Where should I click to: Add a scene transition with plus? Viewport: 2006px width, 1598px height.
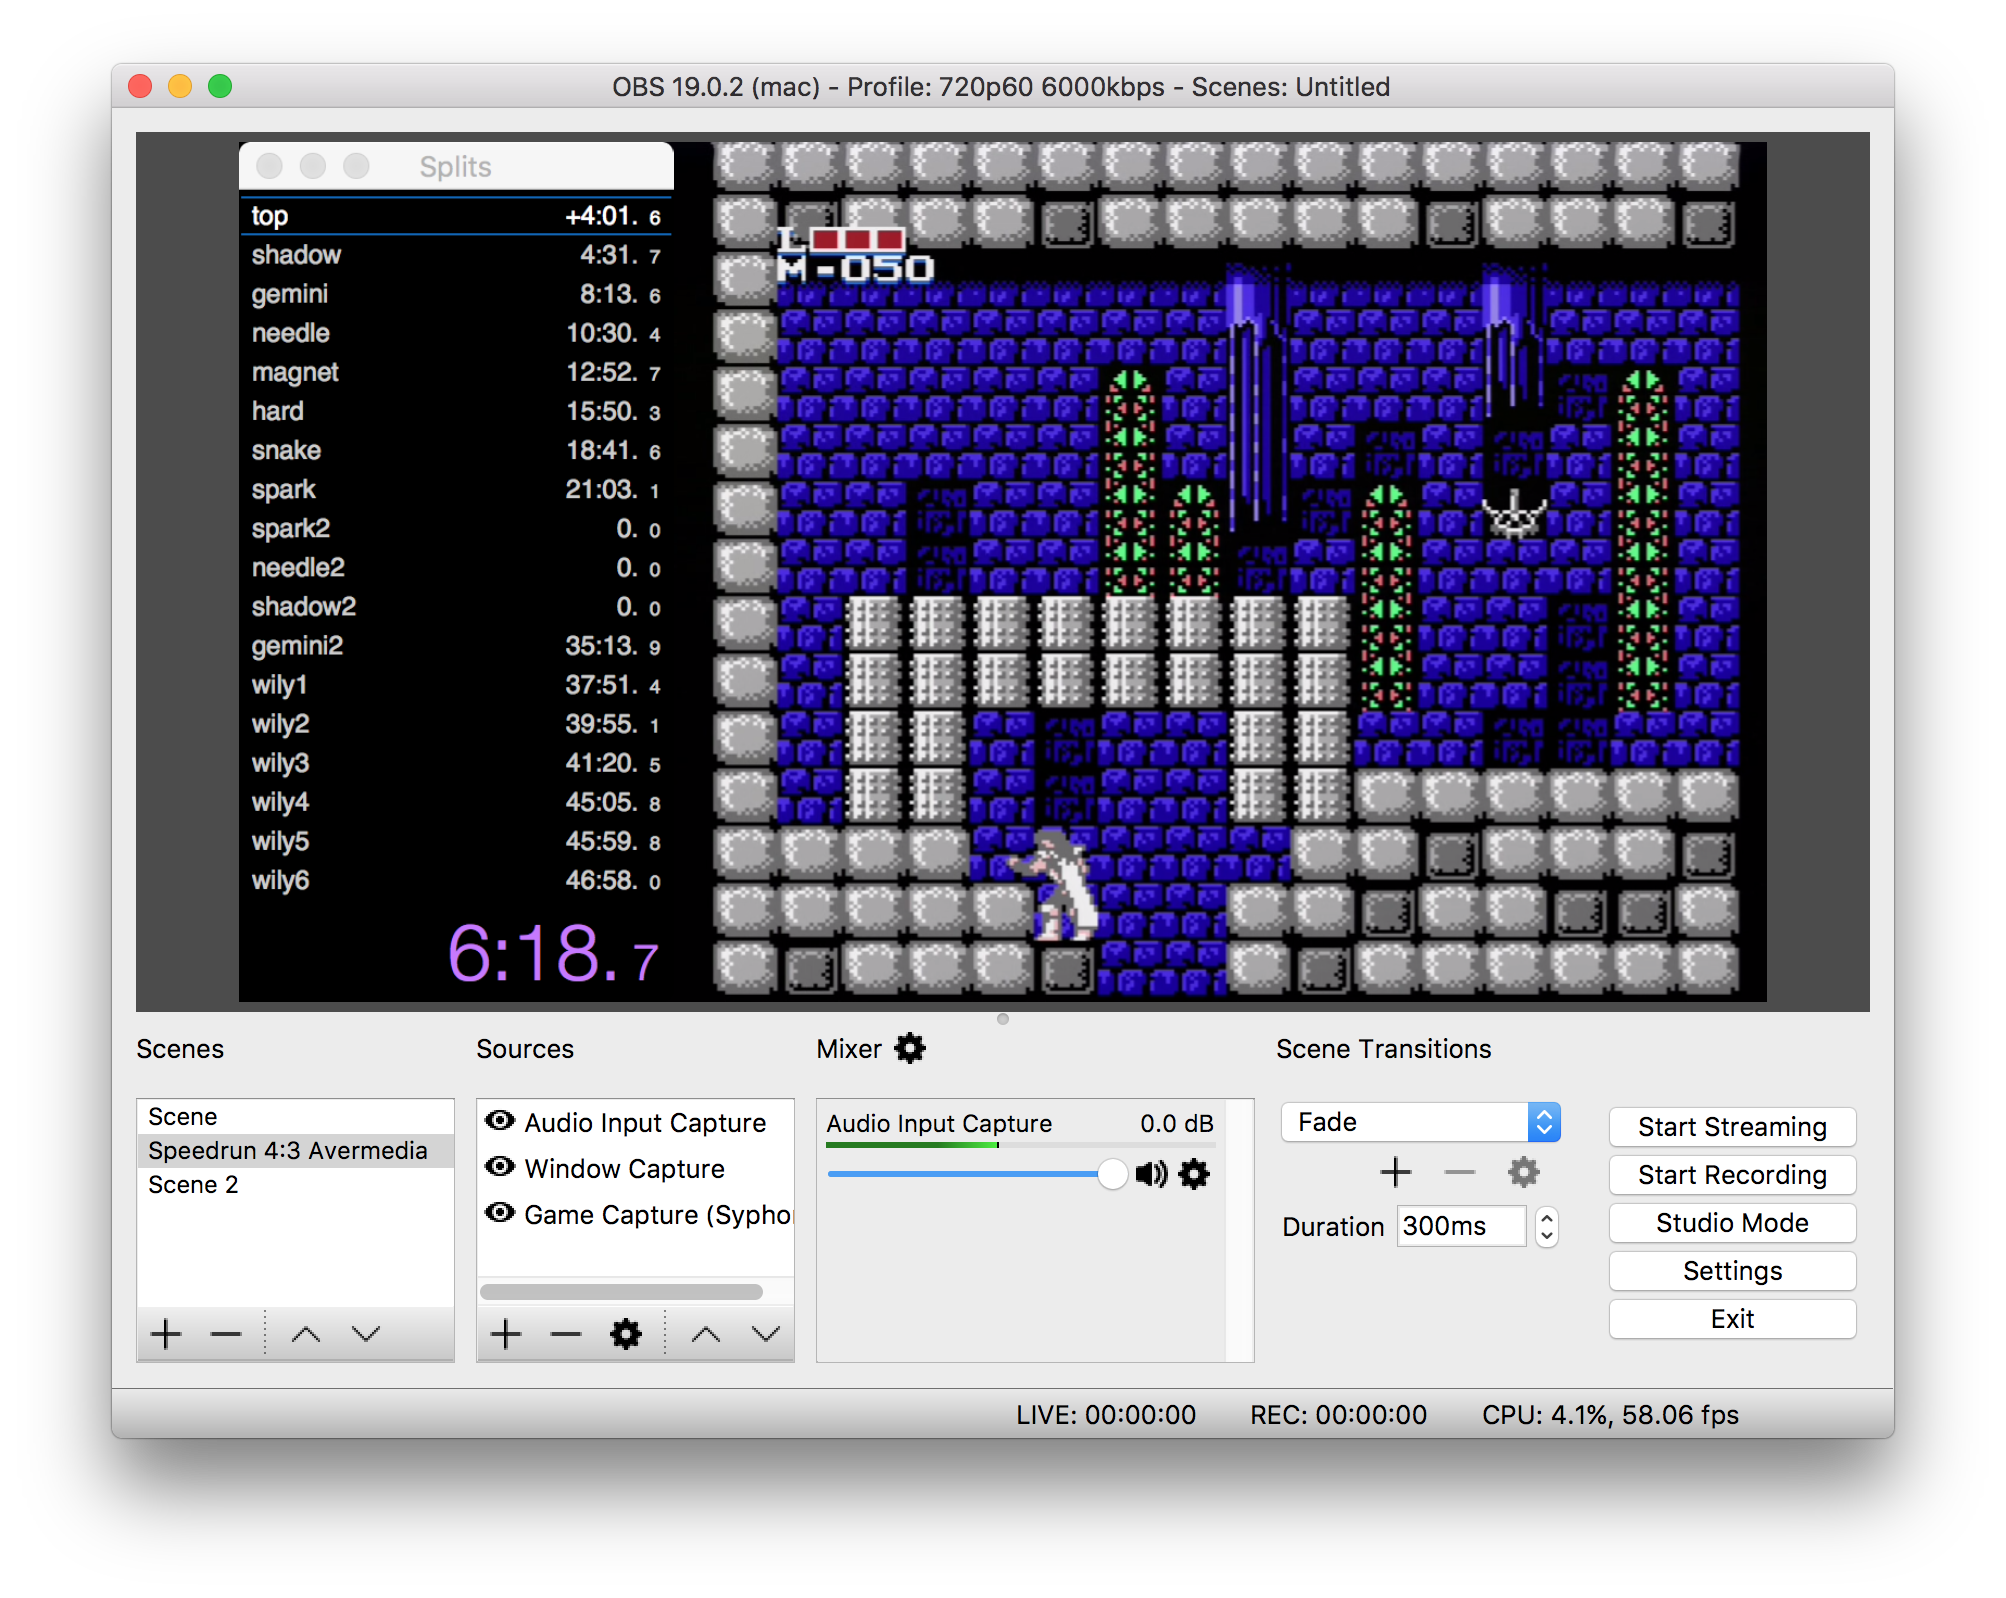click(x=1396, y=1172)
